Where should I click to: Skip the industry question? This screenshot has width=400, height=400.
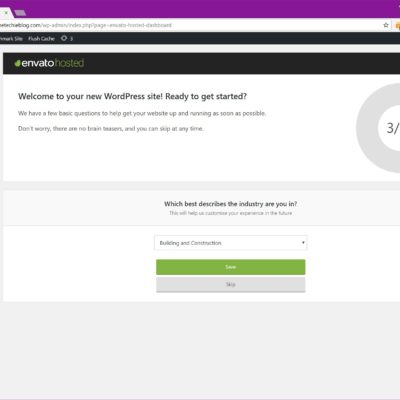[x=230, y=284]
